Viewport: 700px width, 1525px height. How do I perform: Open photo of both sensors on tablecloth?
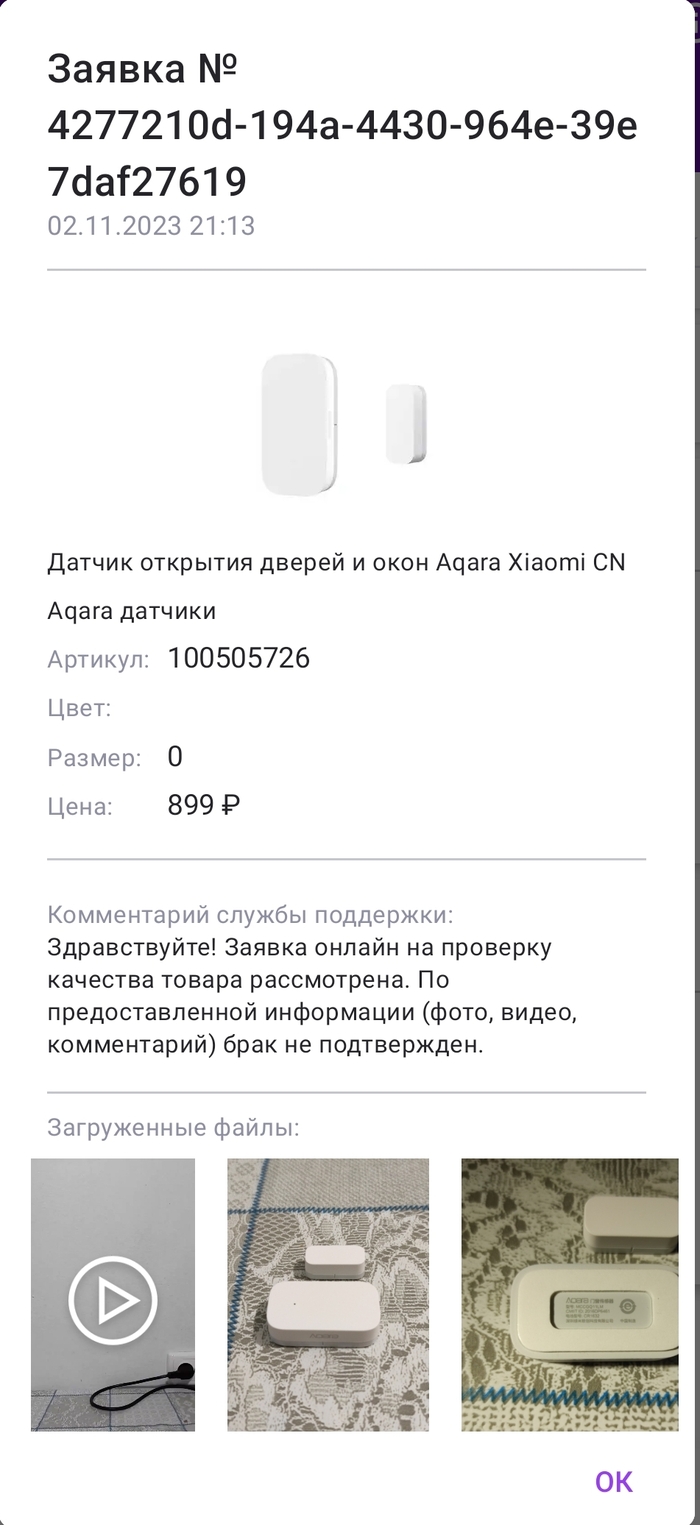[328, 1294]
